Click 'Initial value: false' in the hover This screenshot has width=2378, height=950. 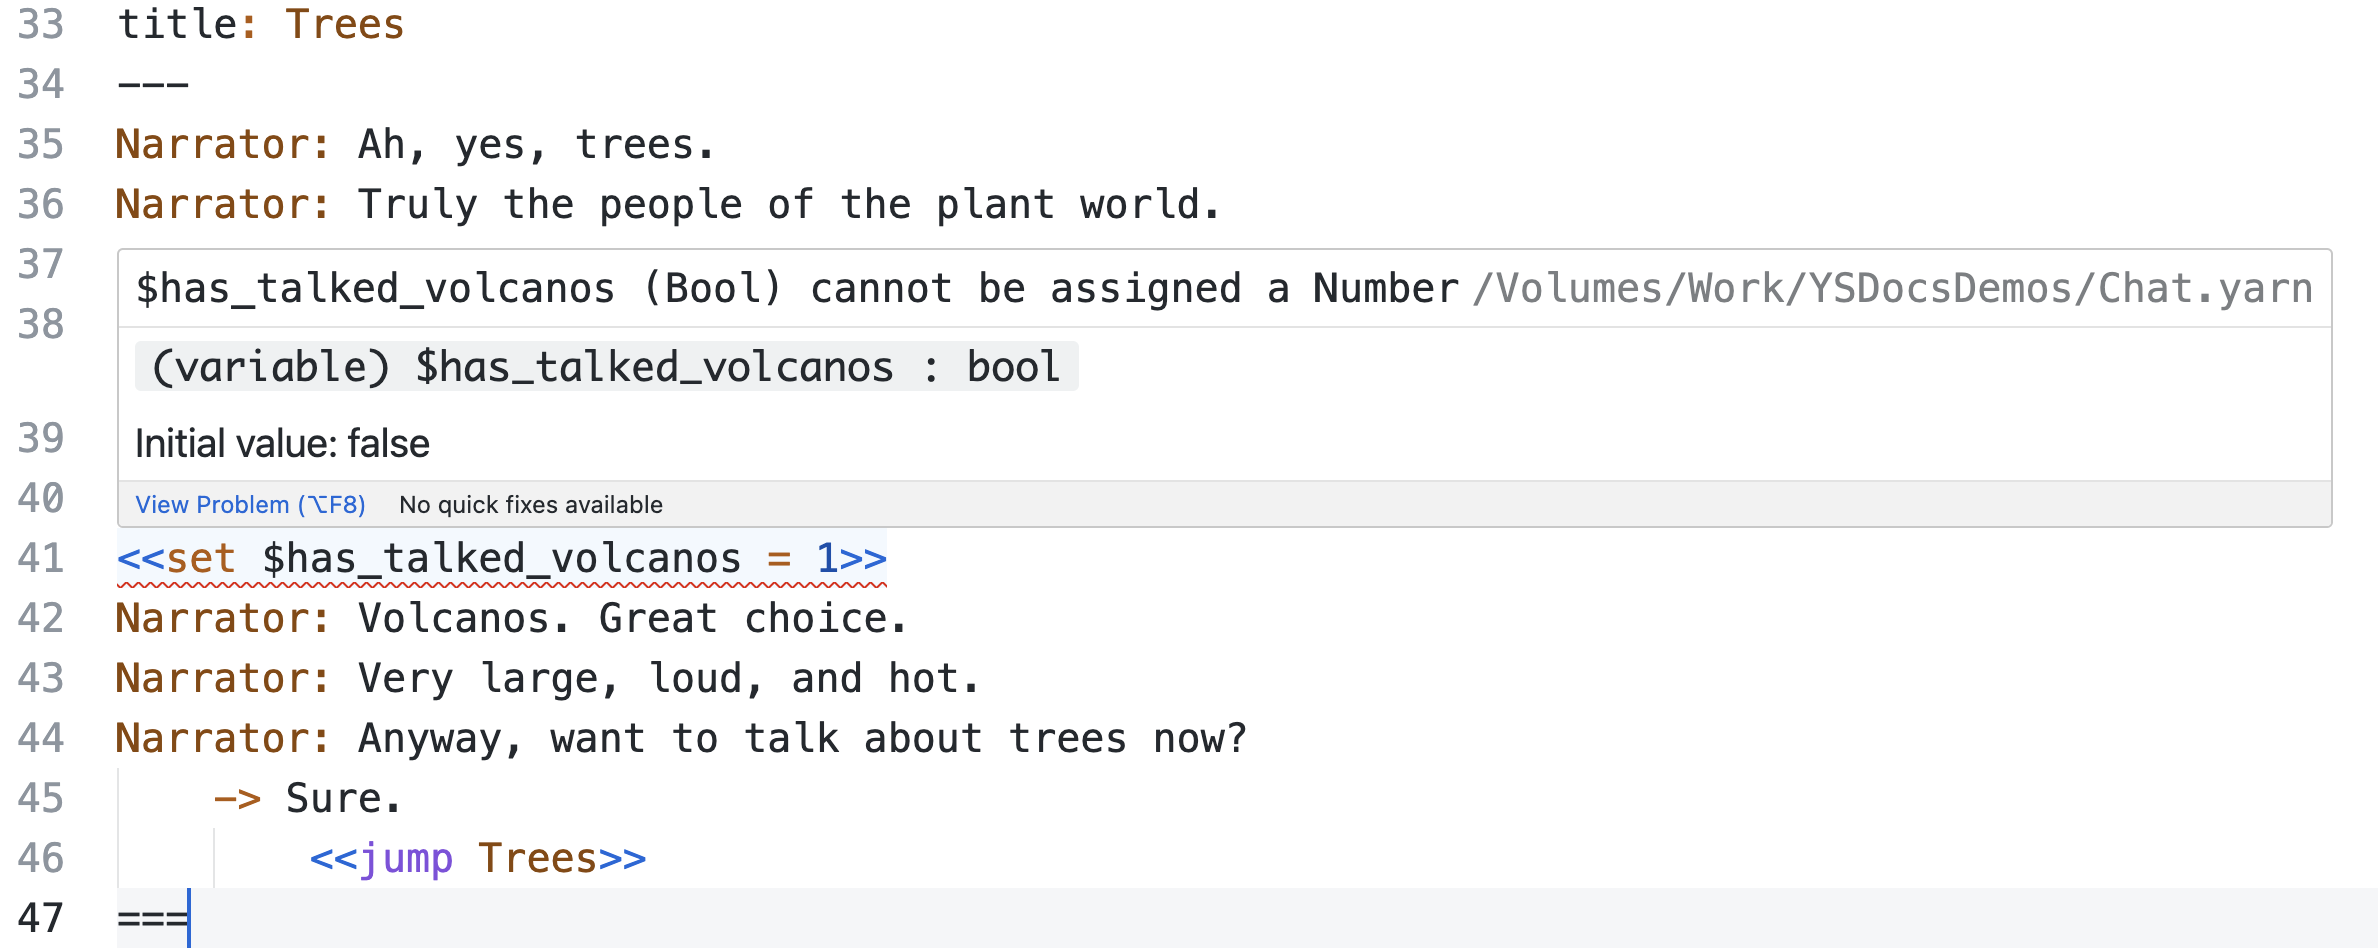(282, 444)
